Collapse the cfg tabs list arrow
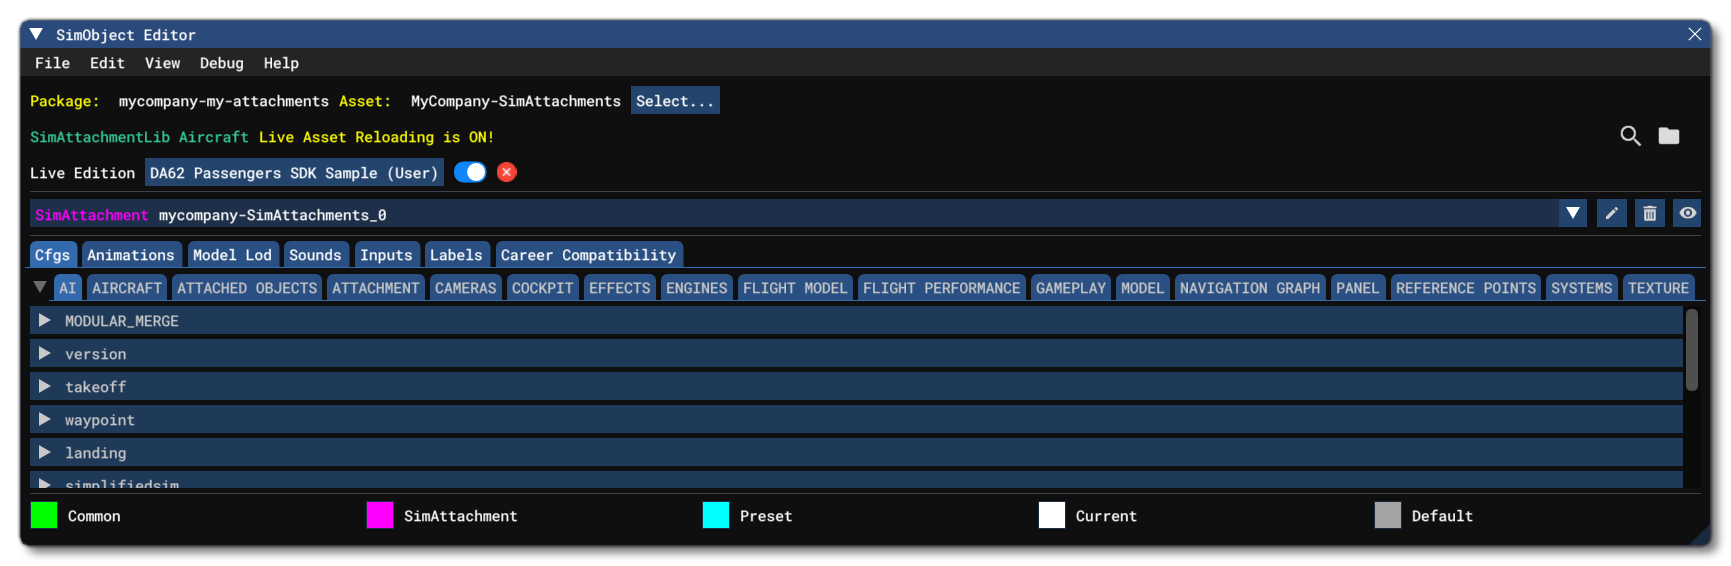 point(40,287)
